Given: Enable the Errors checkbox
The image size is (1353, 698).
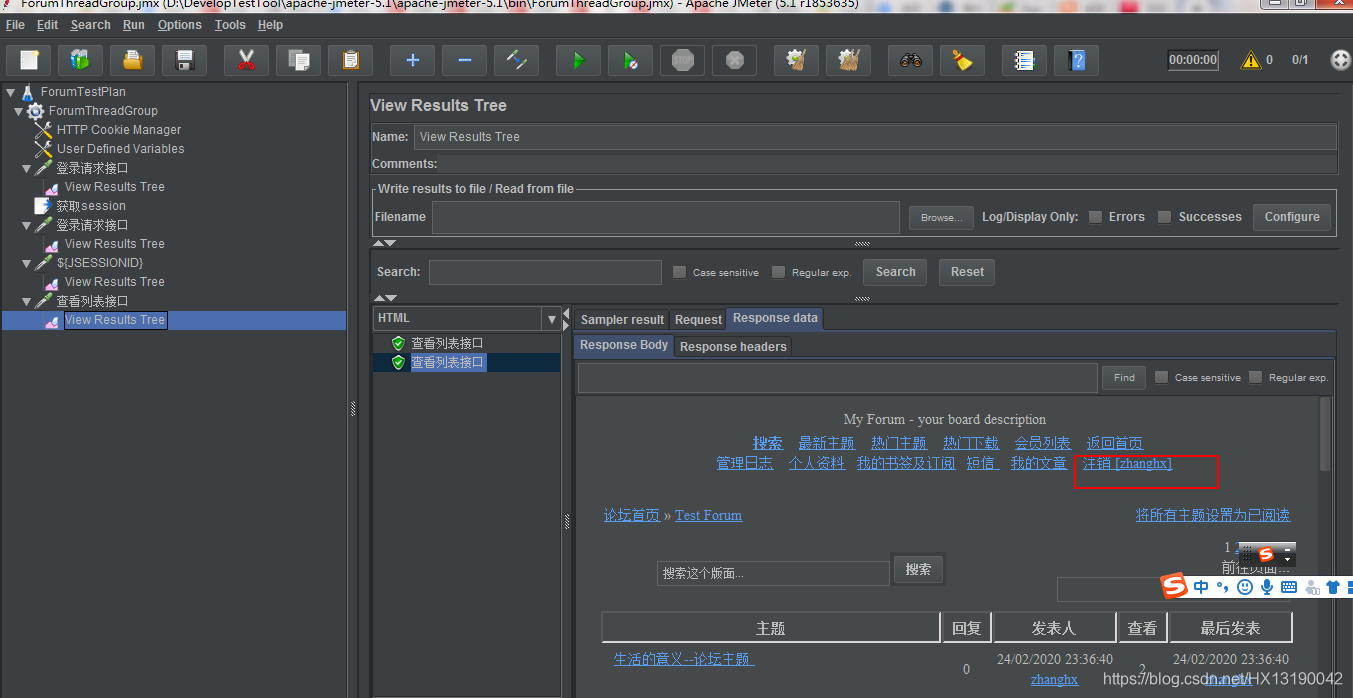Looking at the screenshot, I should 1095,217.
